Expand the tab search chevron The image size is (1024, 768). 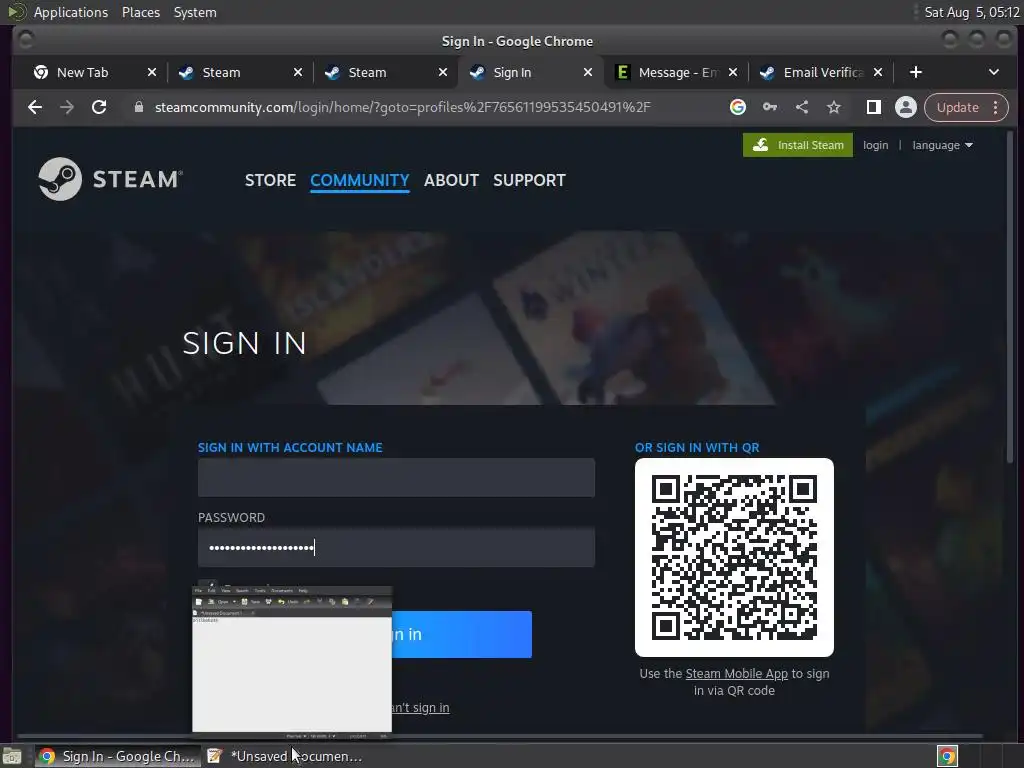click(994, 72)
